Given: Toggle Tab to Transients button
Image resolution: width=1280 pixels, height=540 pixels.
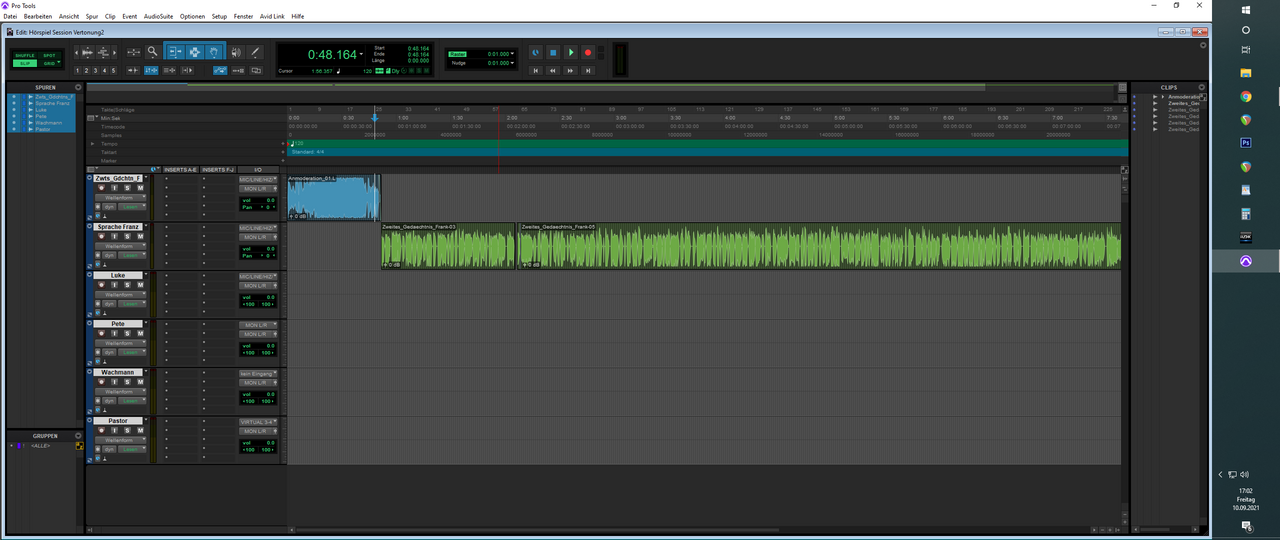Looking at the screenshot, I should click(133, 71).
